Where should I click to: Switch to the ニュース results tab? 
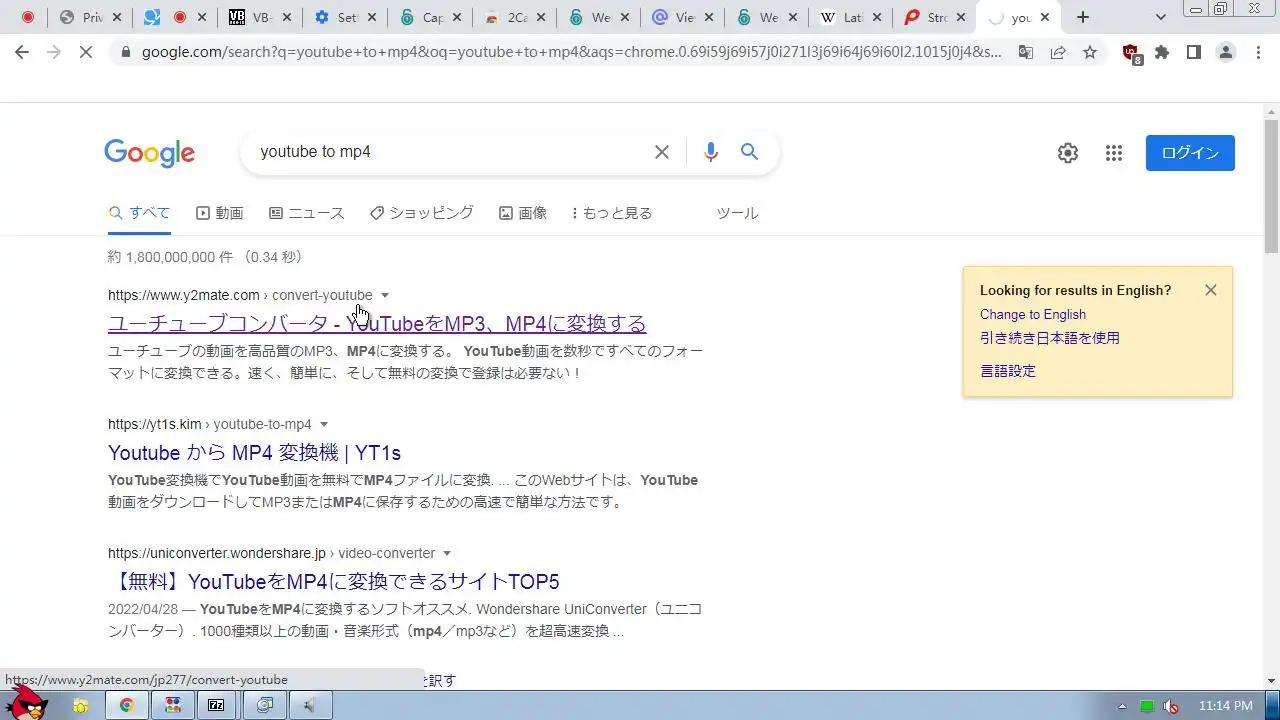[307, 213]
